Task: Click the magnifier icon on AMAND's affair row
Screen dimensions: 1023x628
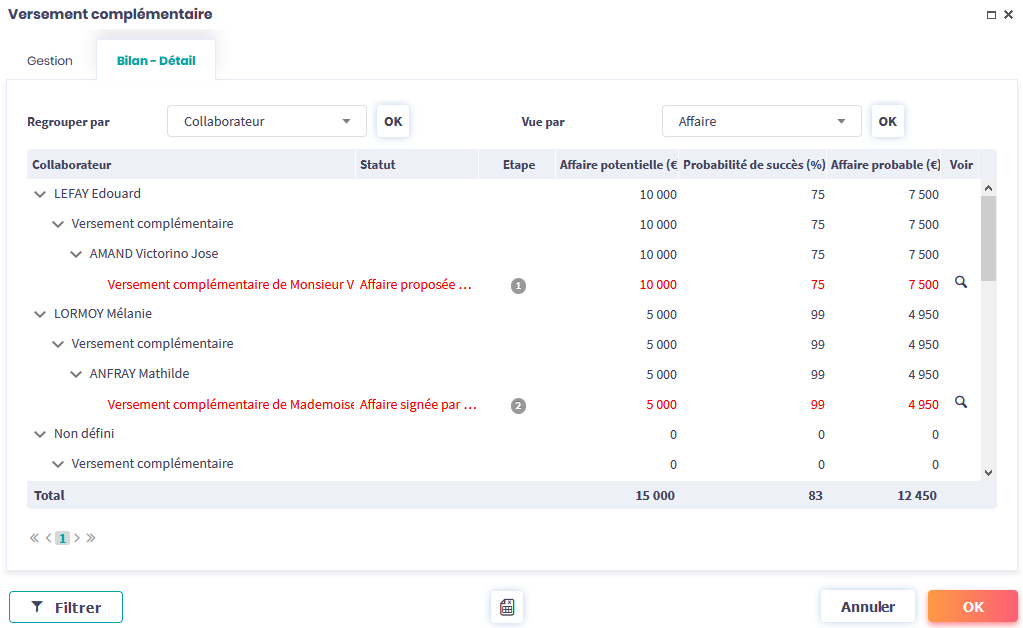Action: pyautogui.click(x=961, y=283)
